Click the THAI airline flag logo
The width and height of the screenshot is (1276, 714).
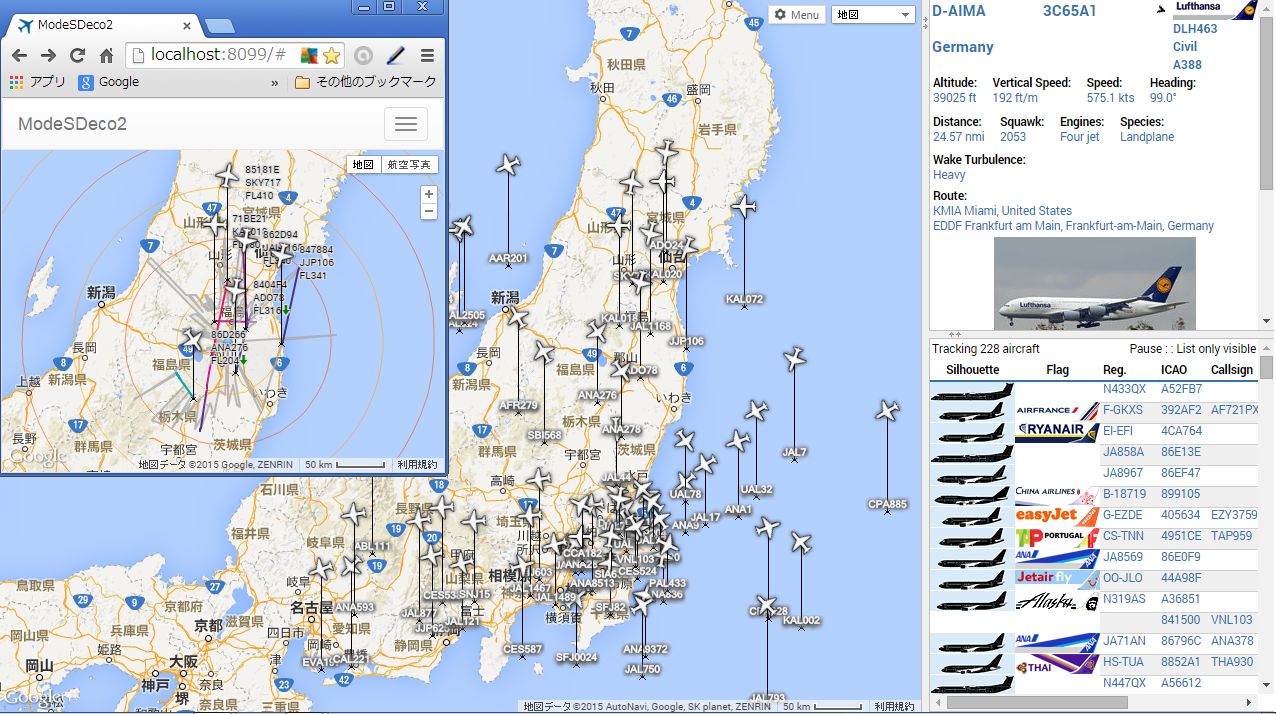click(x=1057, y=663)
